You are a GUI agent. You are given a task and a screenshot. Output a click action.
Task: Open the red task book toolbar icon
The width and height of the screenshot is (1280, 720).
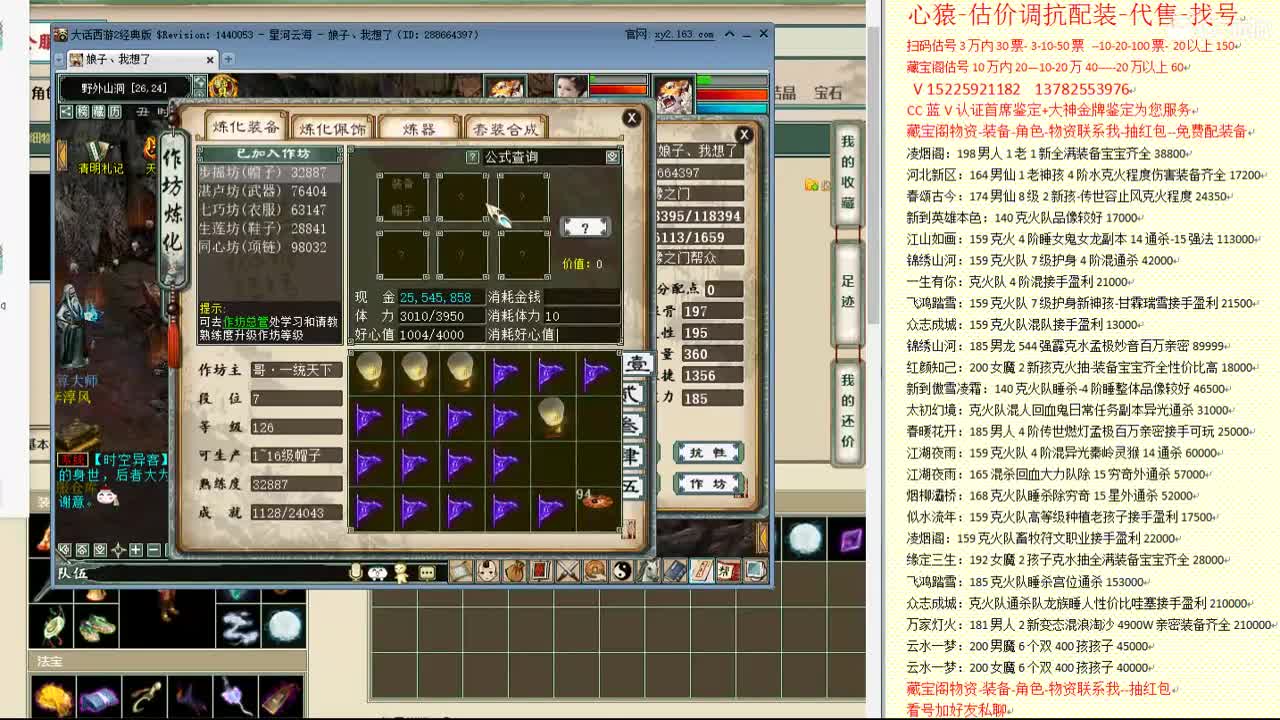tap(541, 571)
